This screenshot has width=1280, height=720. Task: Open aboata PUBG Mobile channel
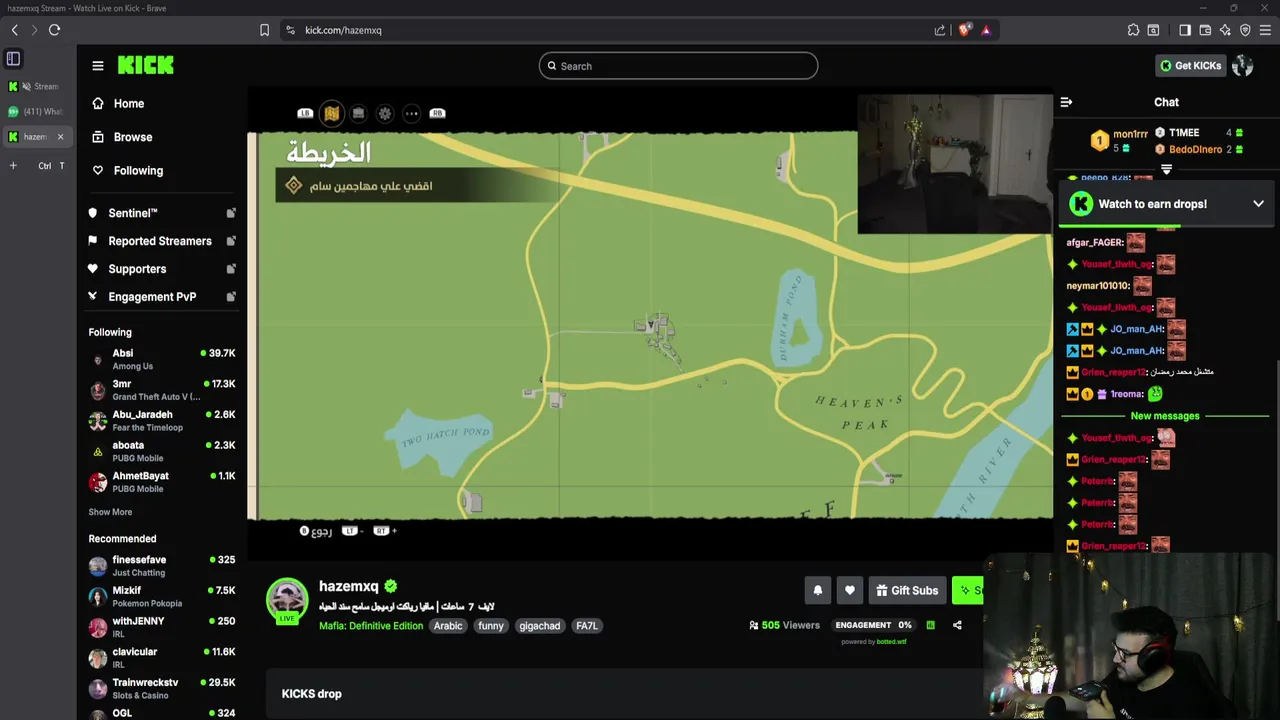click(x=162, y=452)
